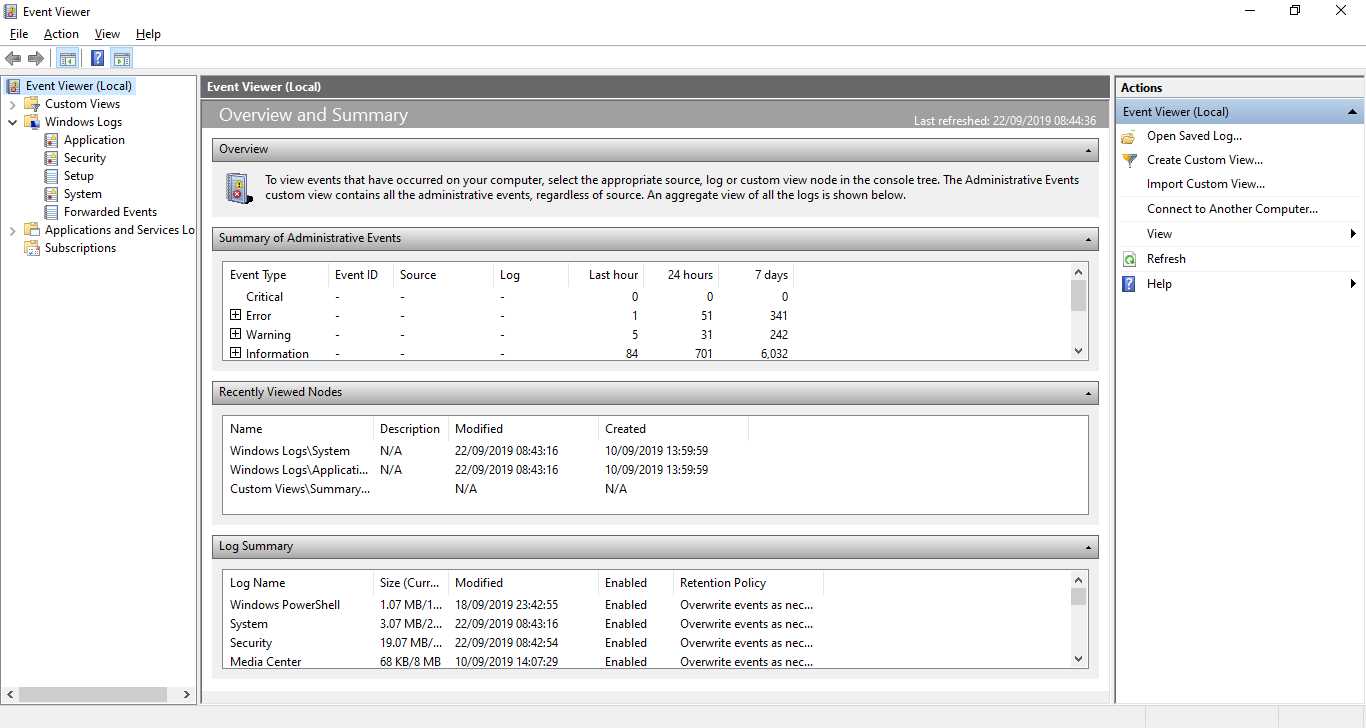
Task: Collapse the Windows Logs tree node
Action: click(x=12, y=122)
